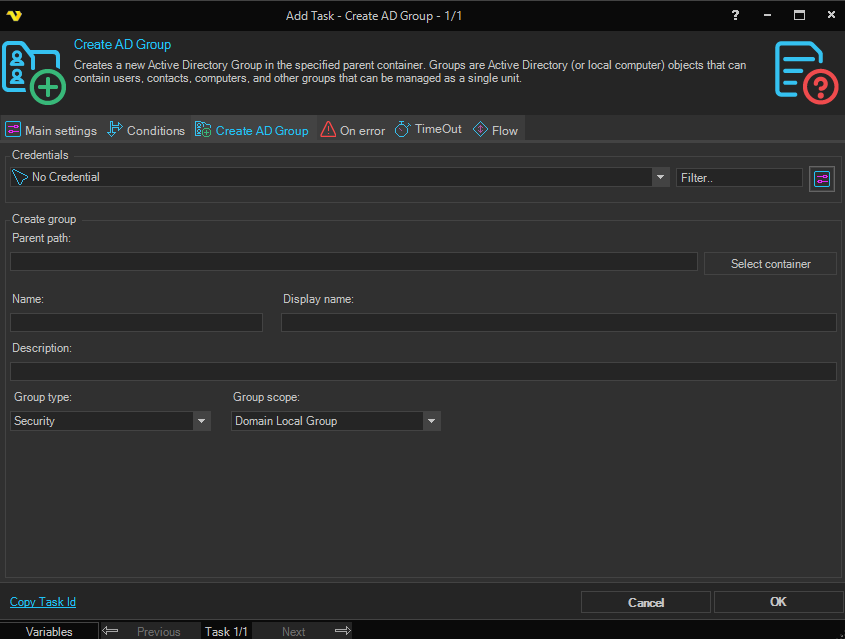The height and width of the screenshot is (639, 845).
Task: Click the OK button
Action: 778,602
